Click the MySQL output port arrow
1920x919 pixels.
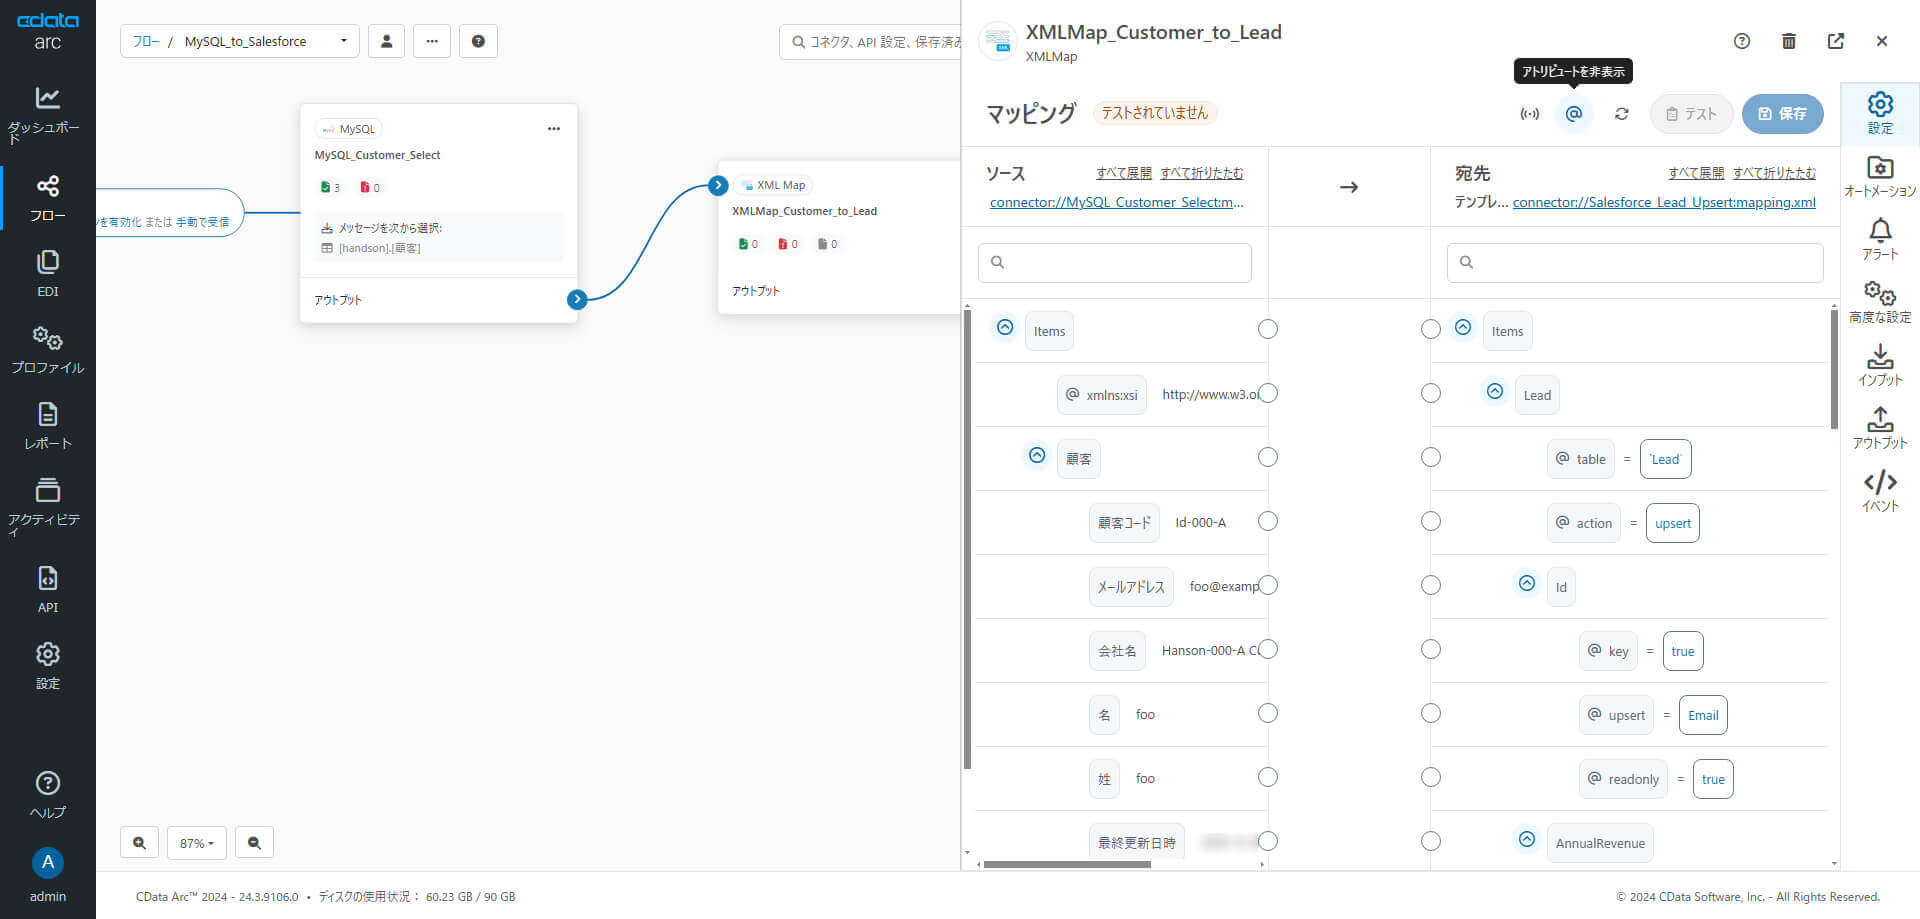click(577, 299)
